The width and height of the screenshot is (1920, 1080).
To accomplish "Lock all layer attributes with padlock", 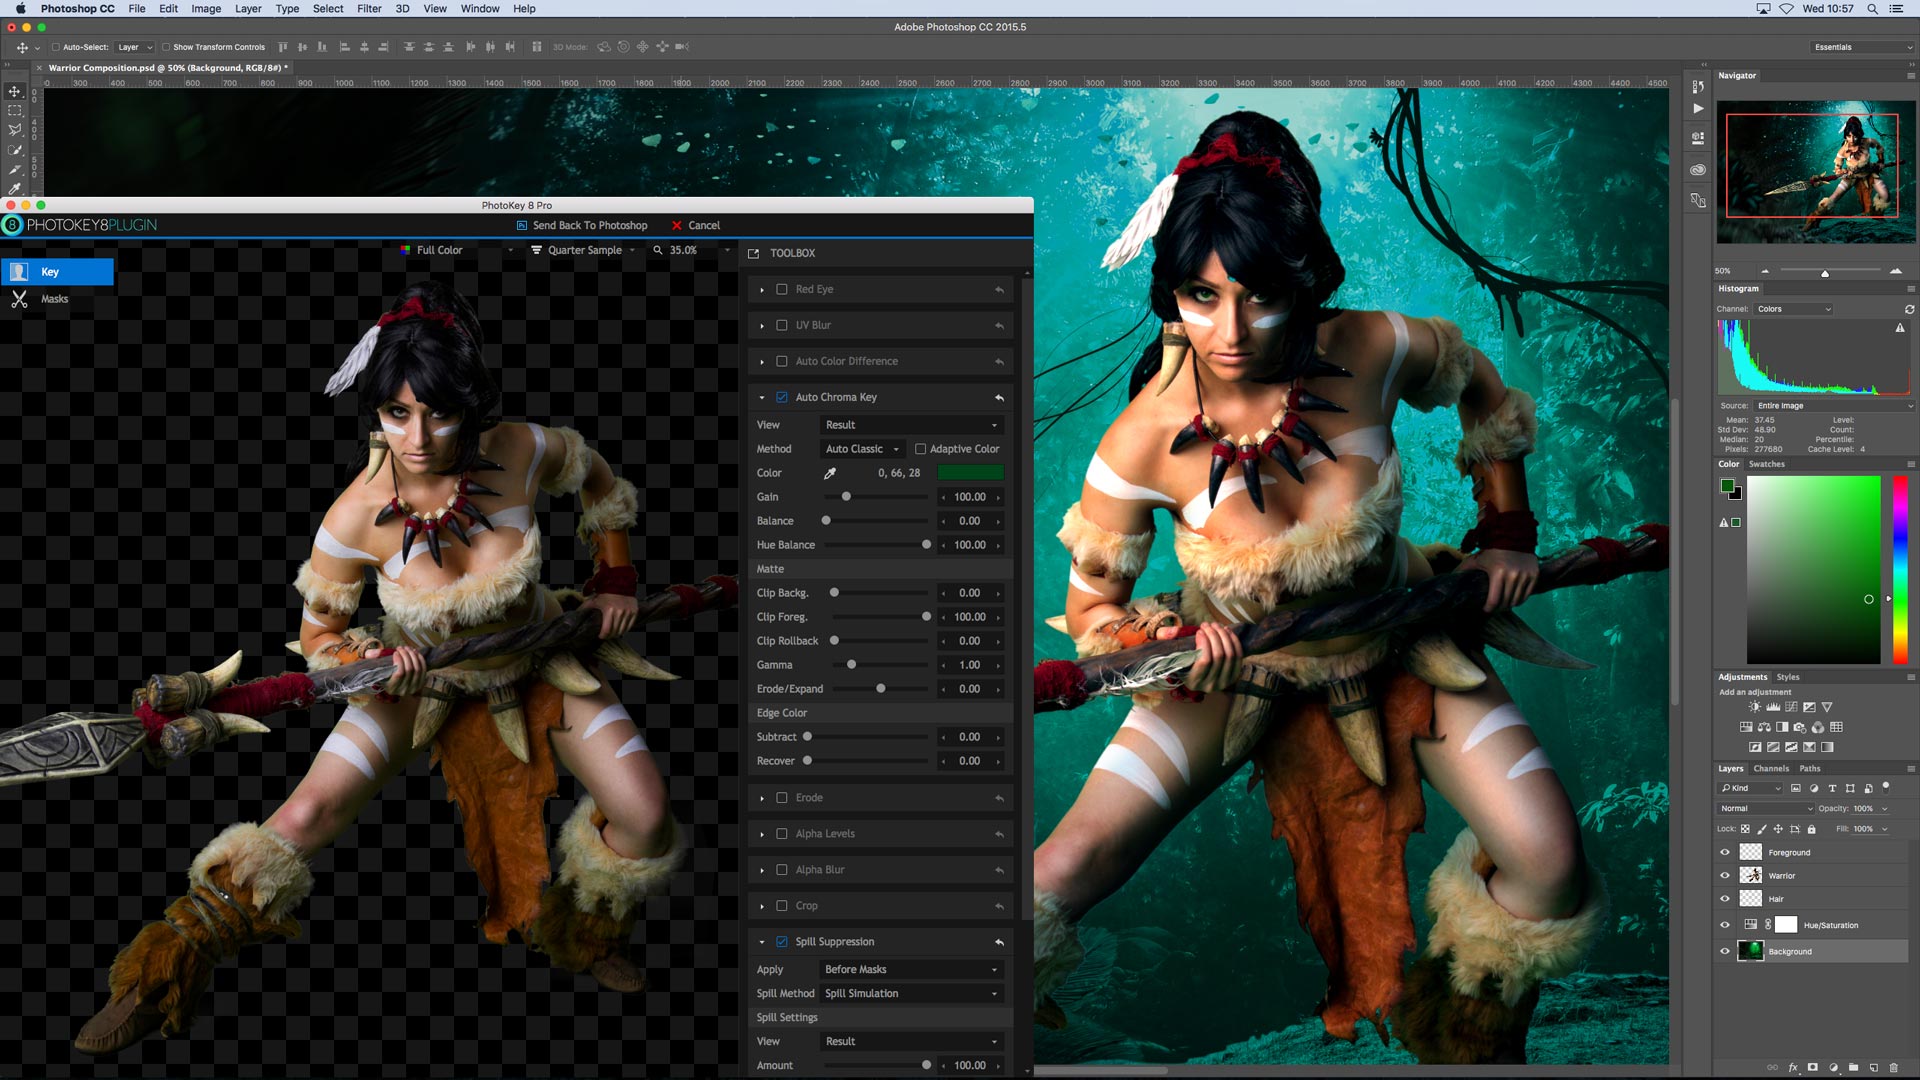I will (1811, 829).
